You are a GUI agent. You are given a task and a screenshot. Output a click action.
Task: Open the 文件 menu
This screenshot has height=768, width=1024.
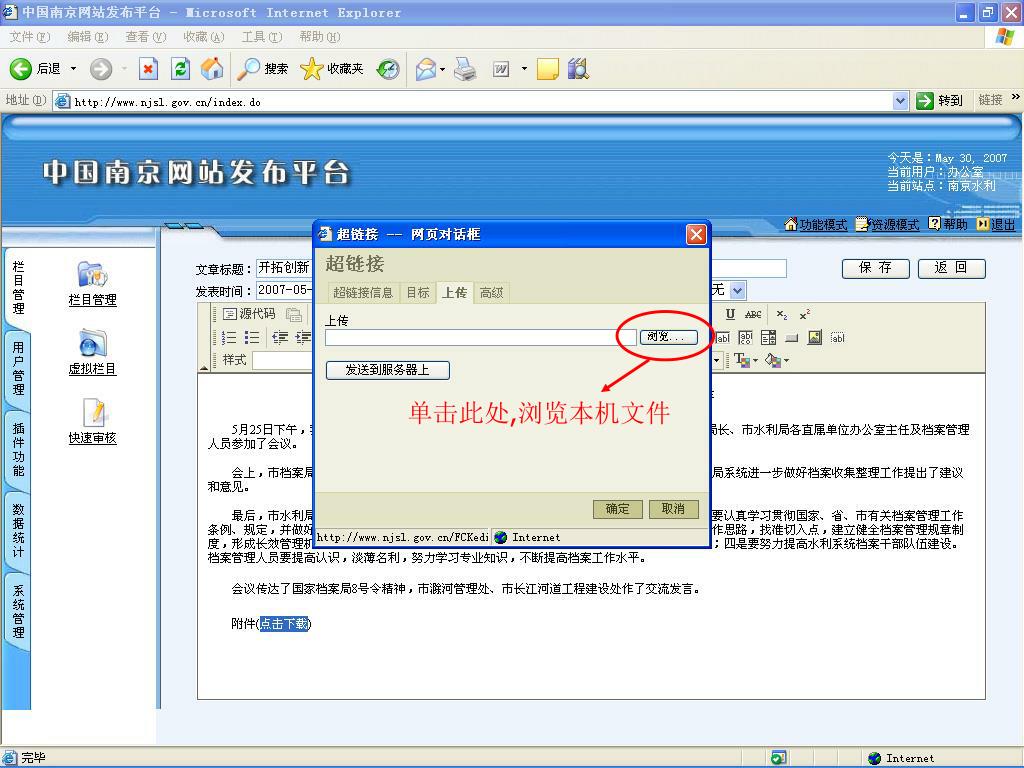click(29, 37)
